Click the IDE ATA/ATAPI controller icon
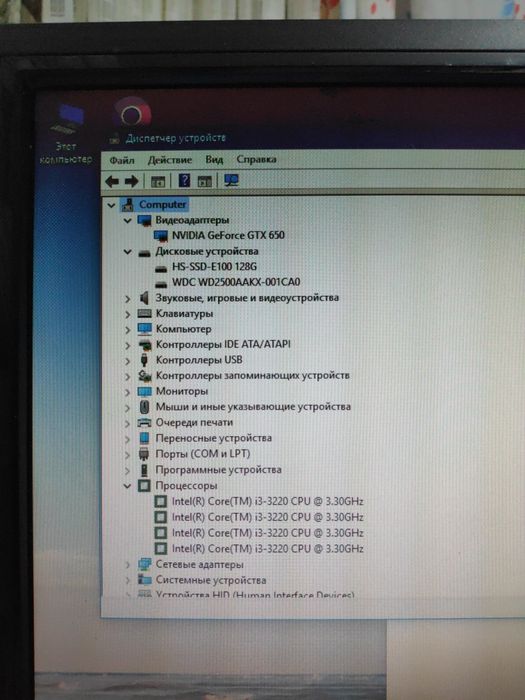 pos(145,345)
